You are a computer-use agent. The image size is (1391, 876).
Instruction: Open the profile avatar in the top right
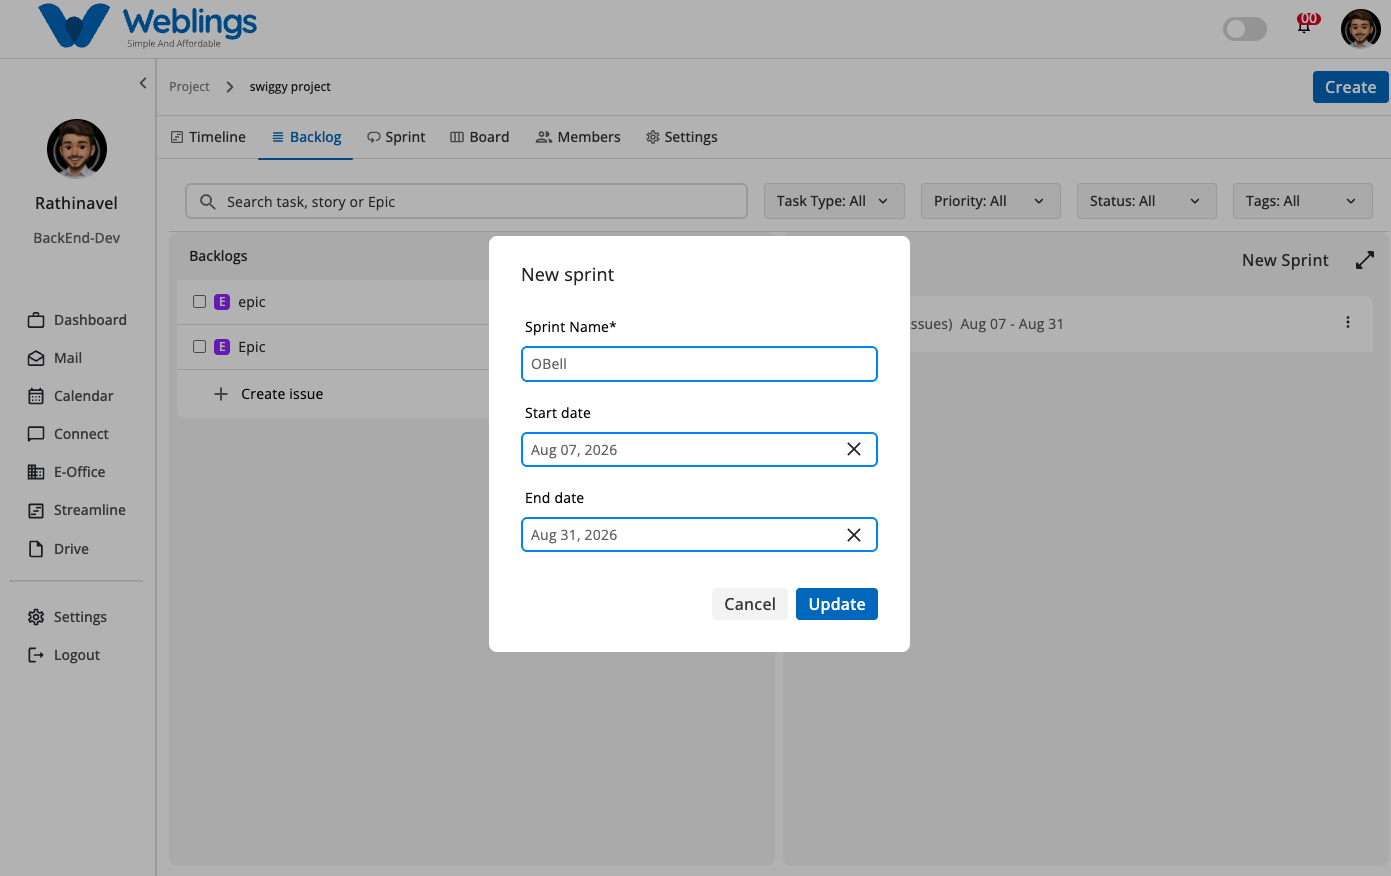point(1360,29)
